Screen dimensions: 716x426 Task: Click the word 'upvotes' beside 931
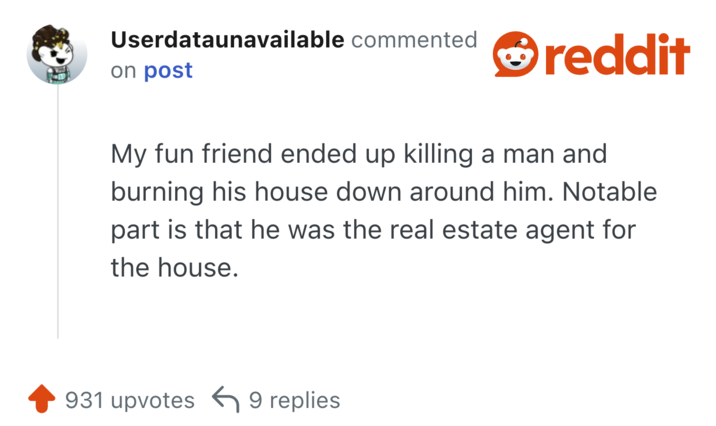tap(155, 400)
